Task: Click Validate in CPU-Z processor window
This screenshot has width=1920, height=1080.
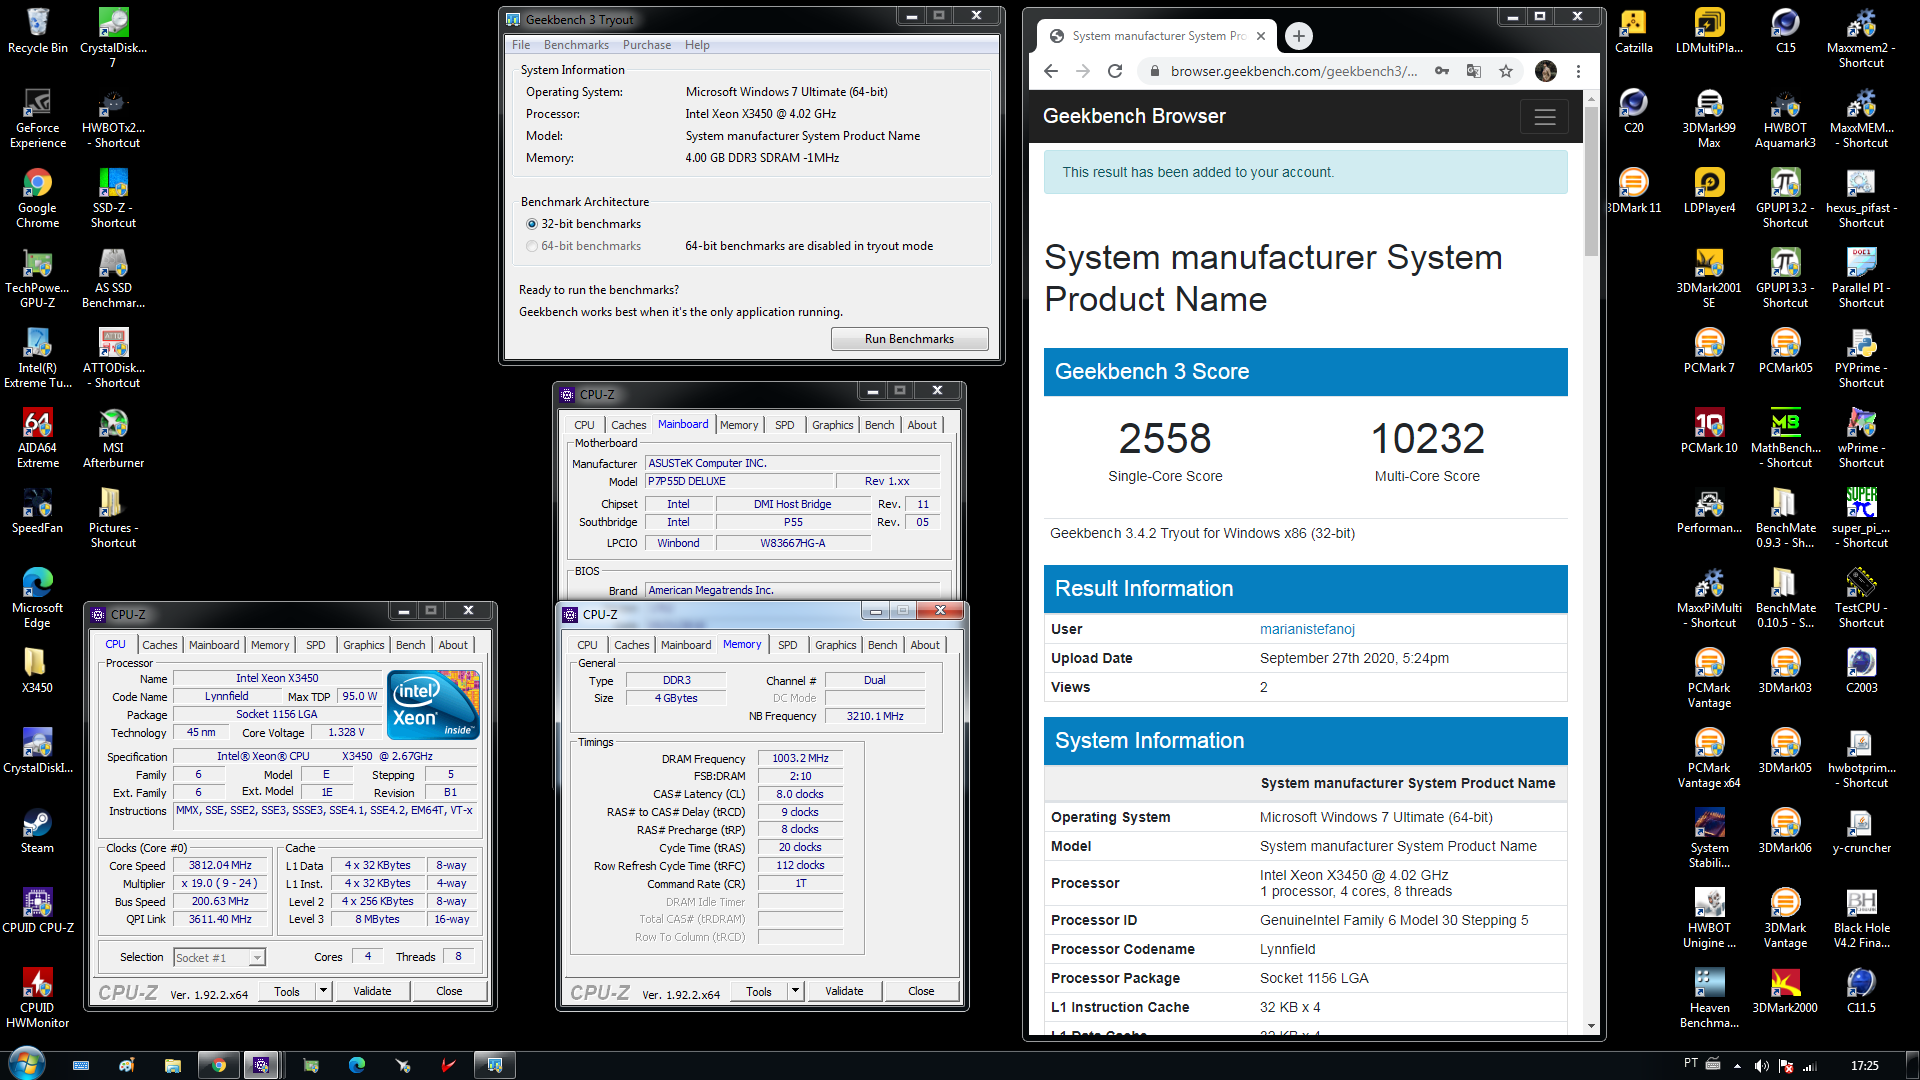Action: point(372,991)
